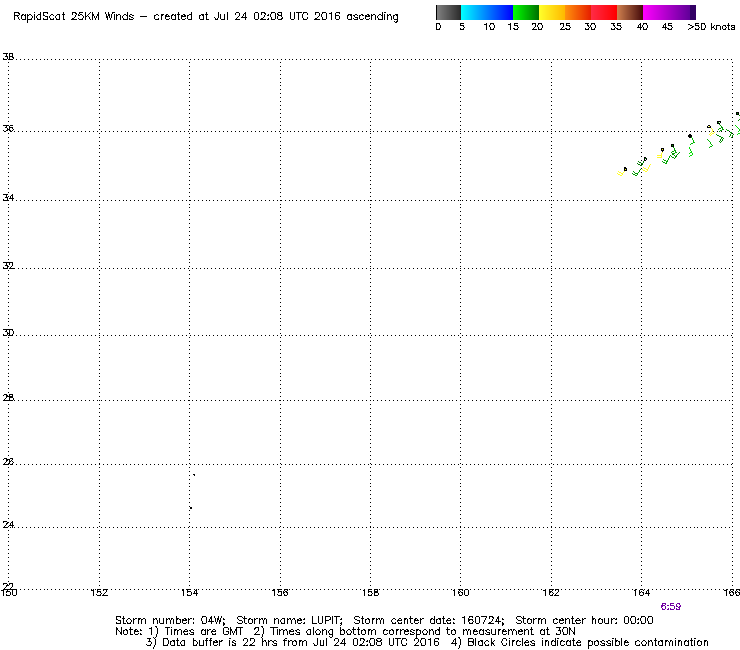This screenshot has width=740, height=650.
Task: Click the "Storm number: 04W;" text
Action: tap(170, 620)
